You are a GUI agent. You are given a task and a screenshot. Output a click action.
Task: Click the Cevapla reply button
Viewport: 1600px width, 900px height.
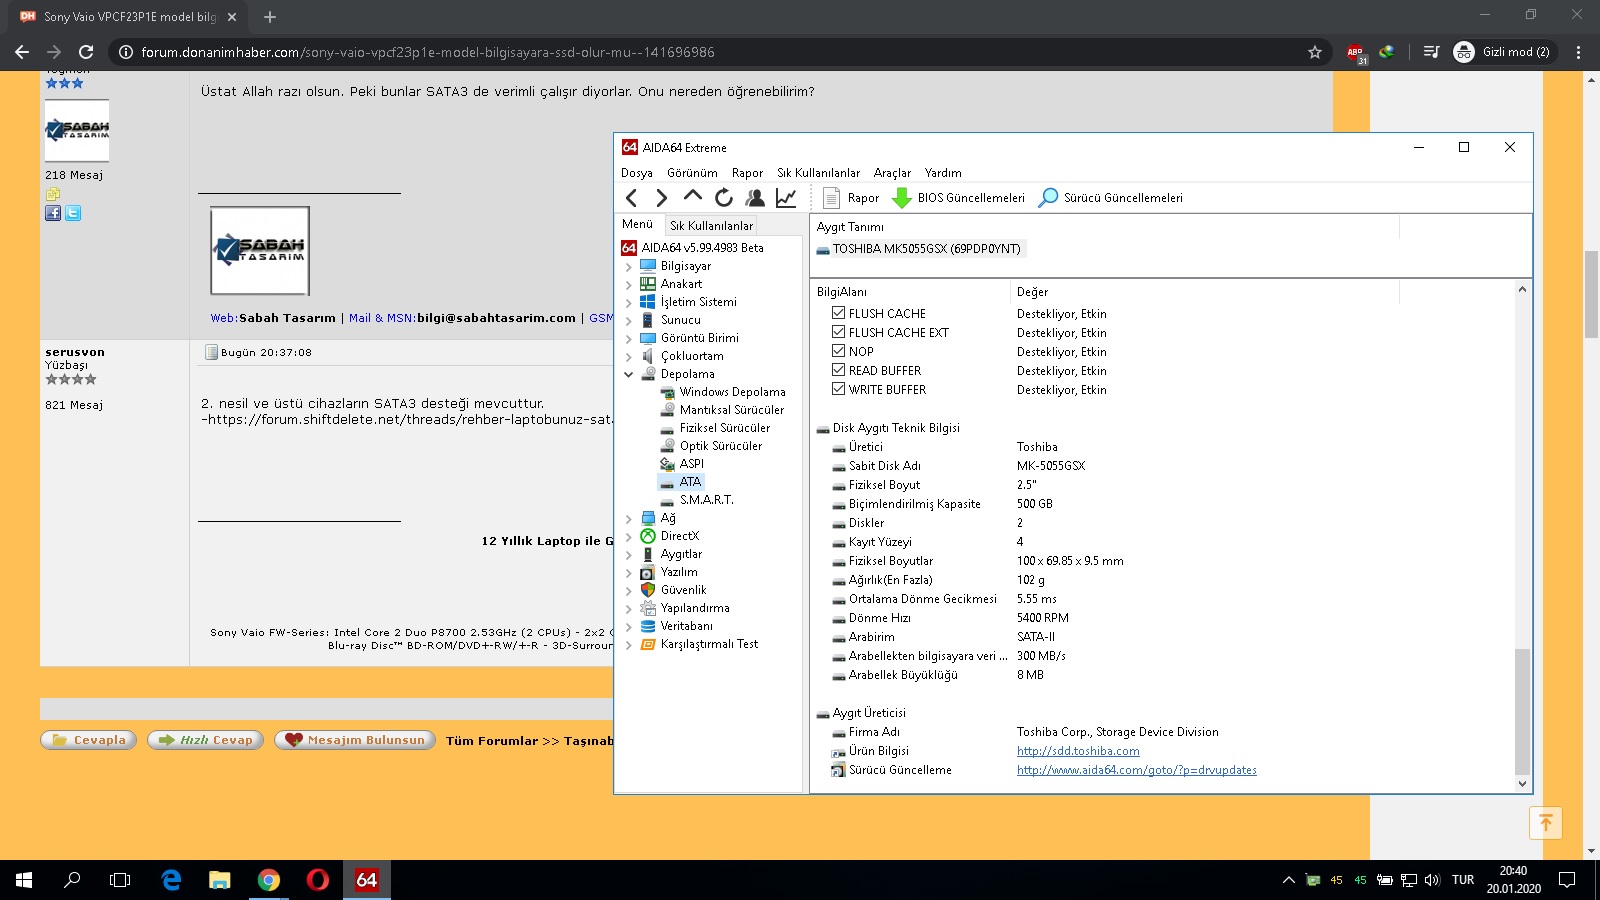[89, 740]
